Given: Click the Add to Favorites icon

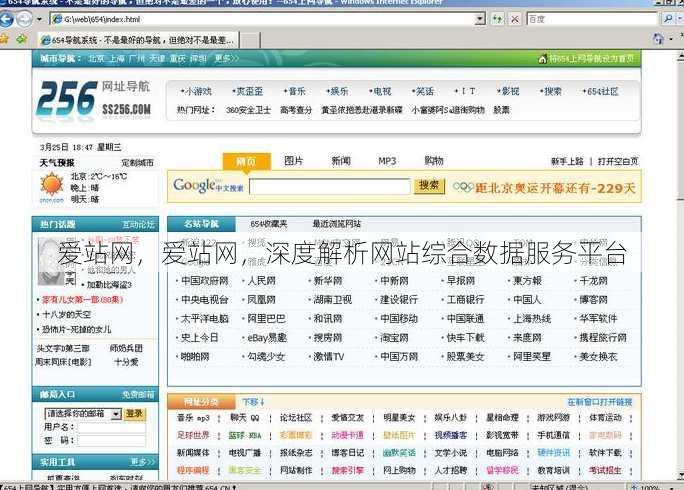Looking at the screenshot, I should coord(21,39).
